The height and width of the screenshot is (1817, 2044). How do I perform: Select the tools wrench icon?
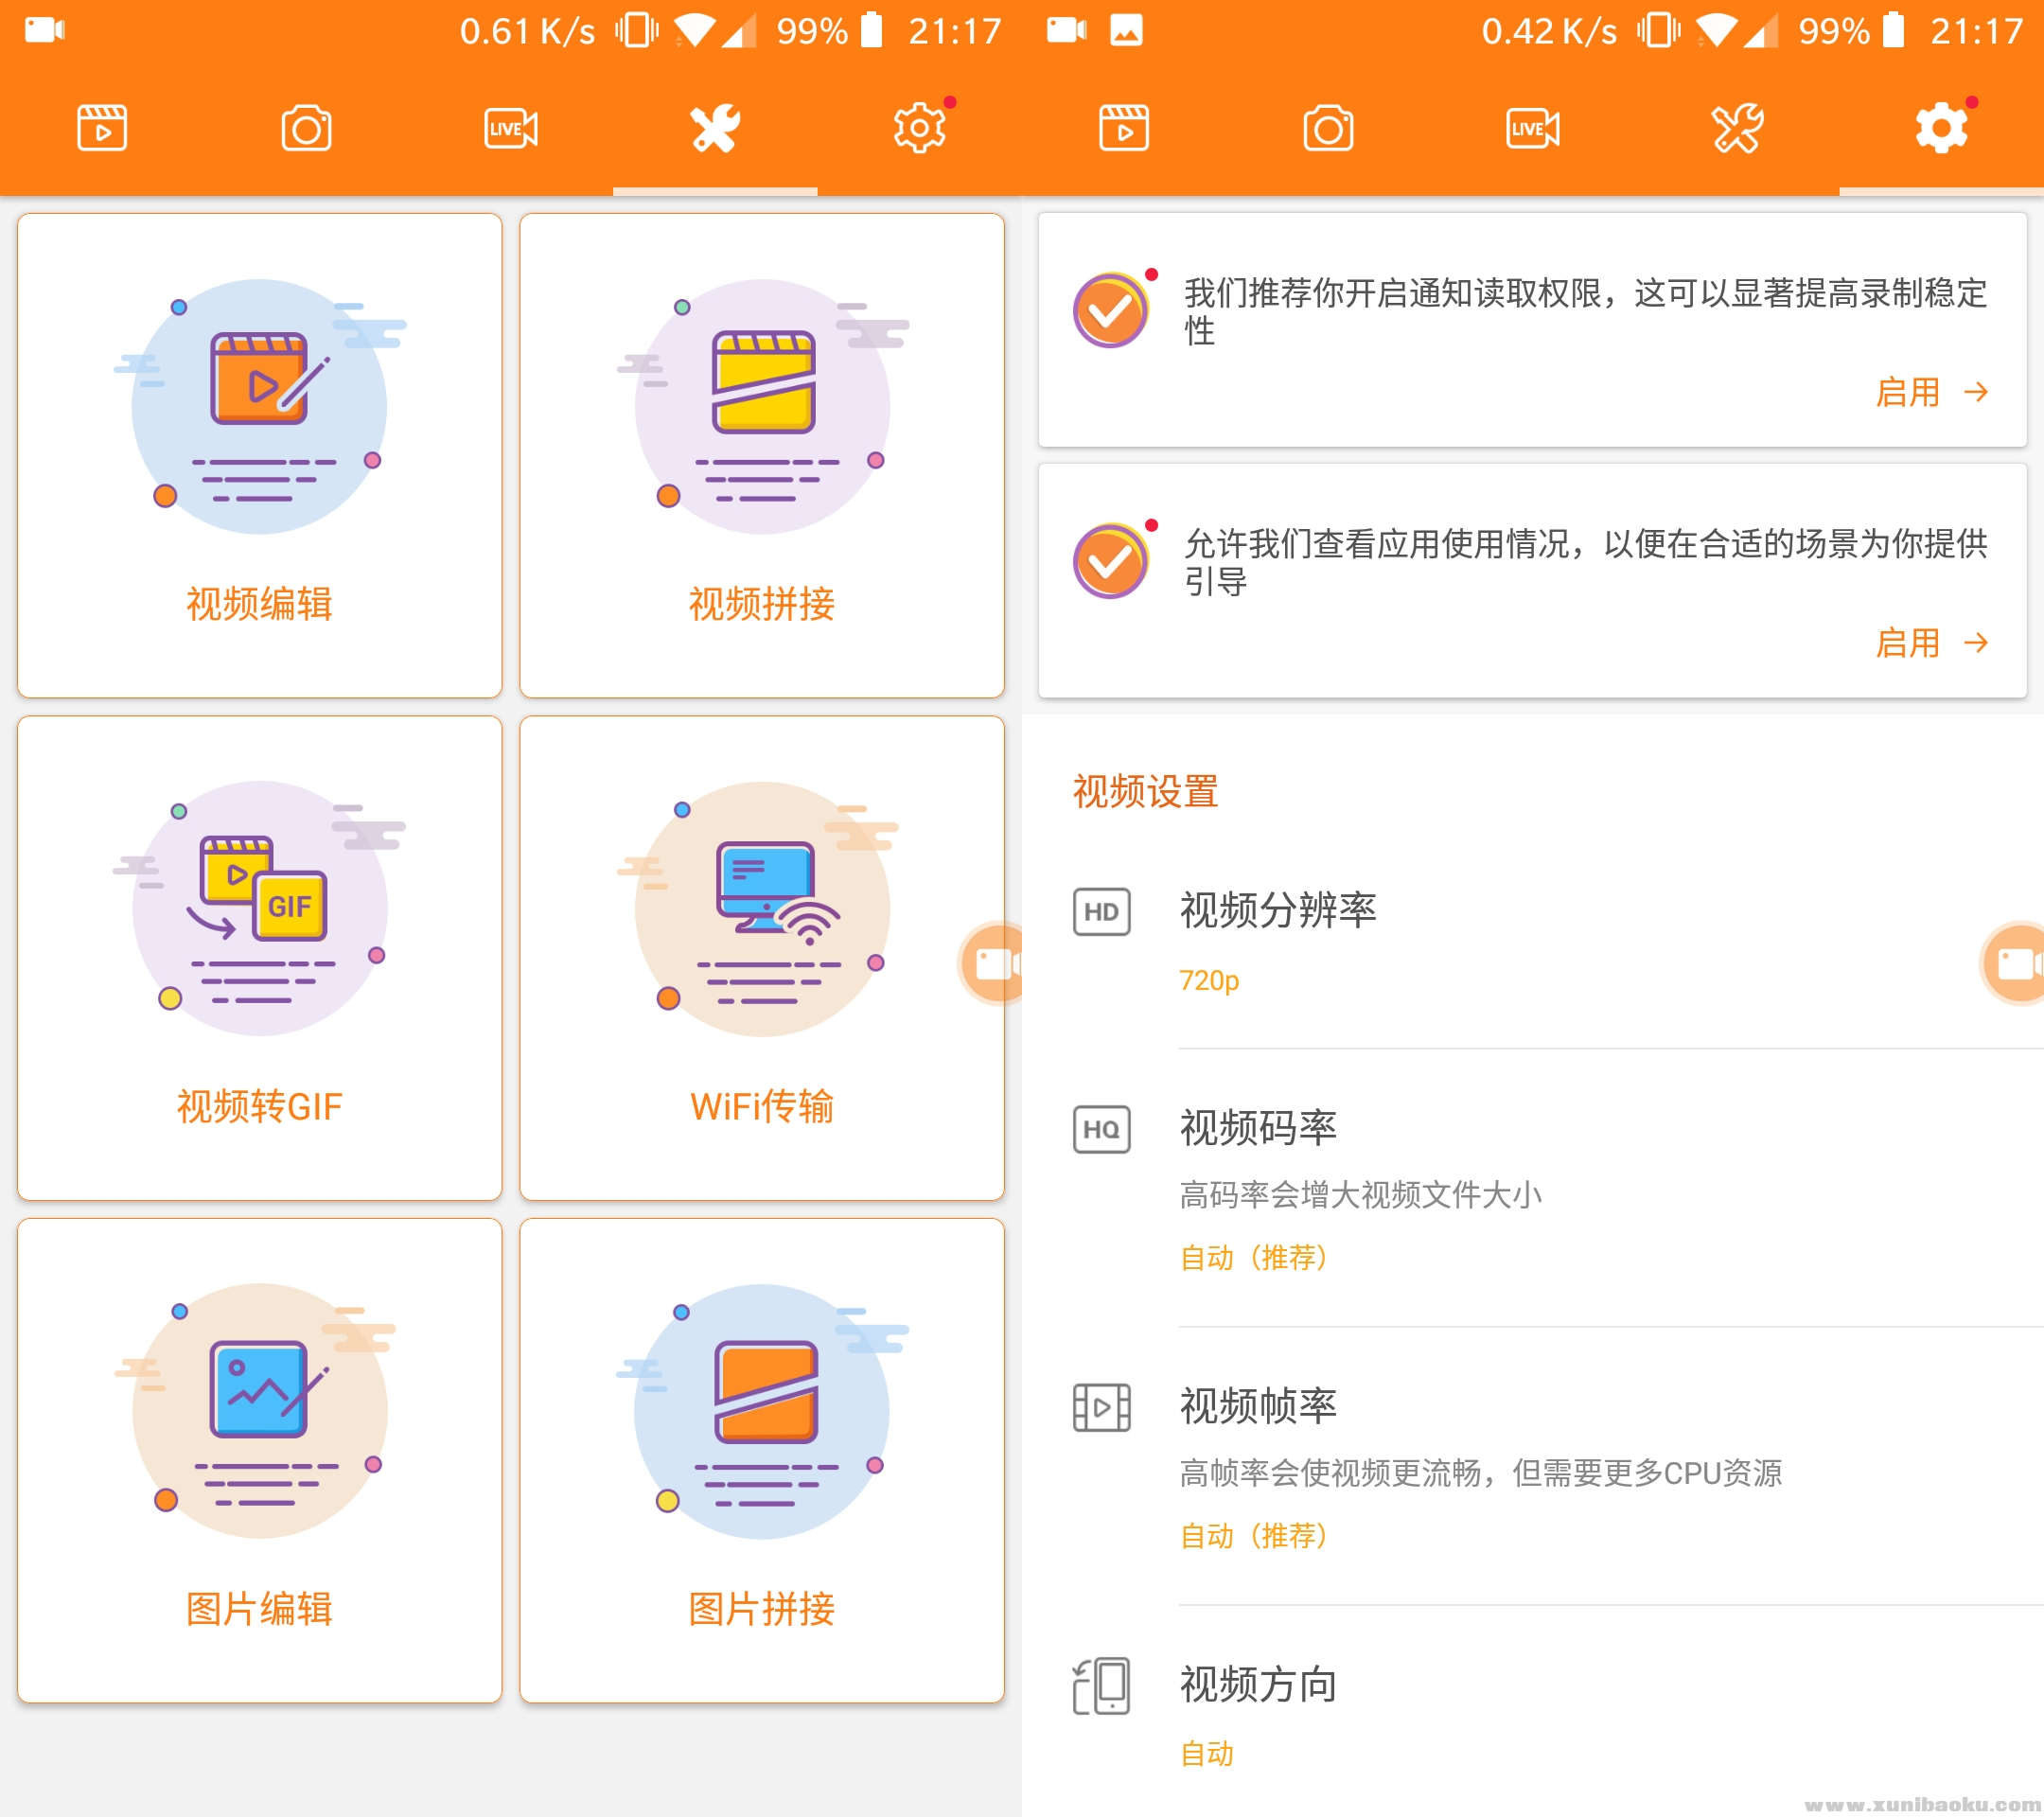click(716, 127)
